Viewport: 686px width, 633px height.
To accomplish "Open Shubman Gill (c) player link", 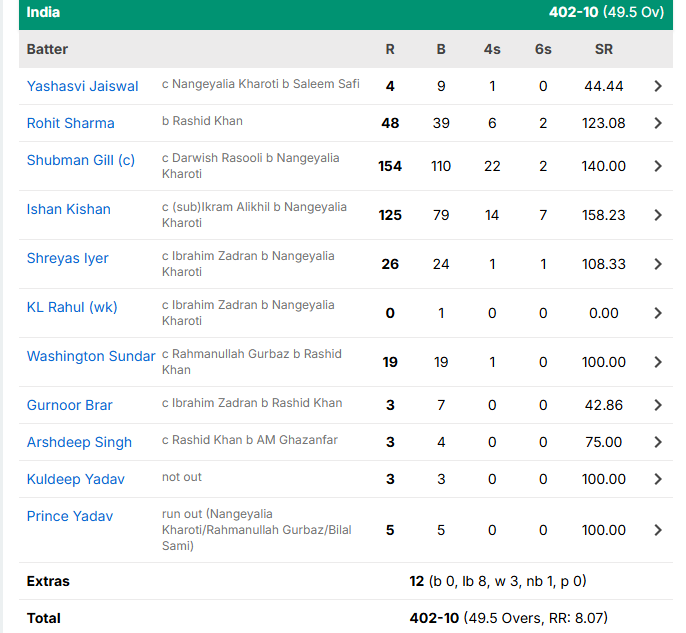I will point(80,160).
